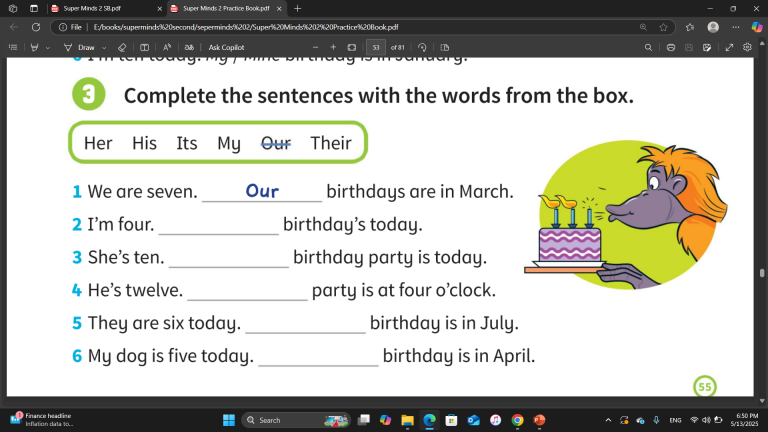Toggle the Read aloud tool
The height and width of the screenshot is (432, 768).
click(x=166, y=47)
